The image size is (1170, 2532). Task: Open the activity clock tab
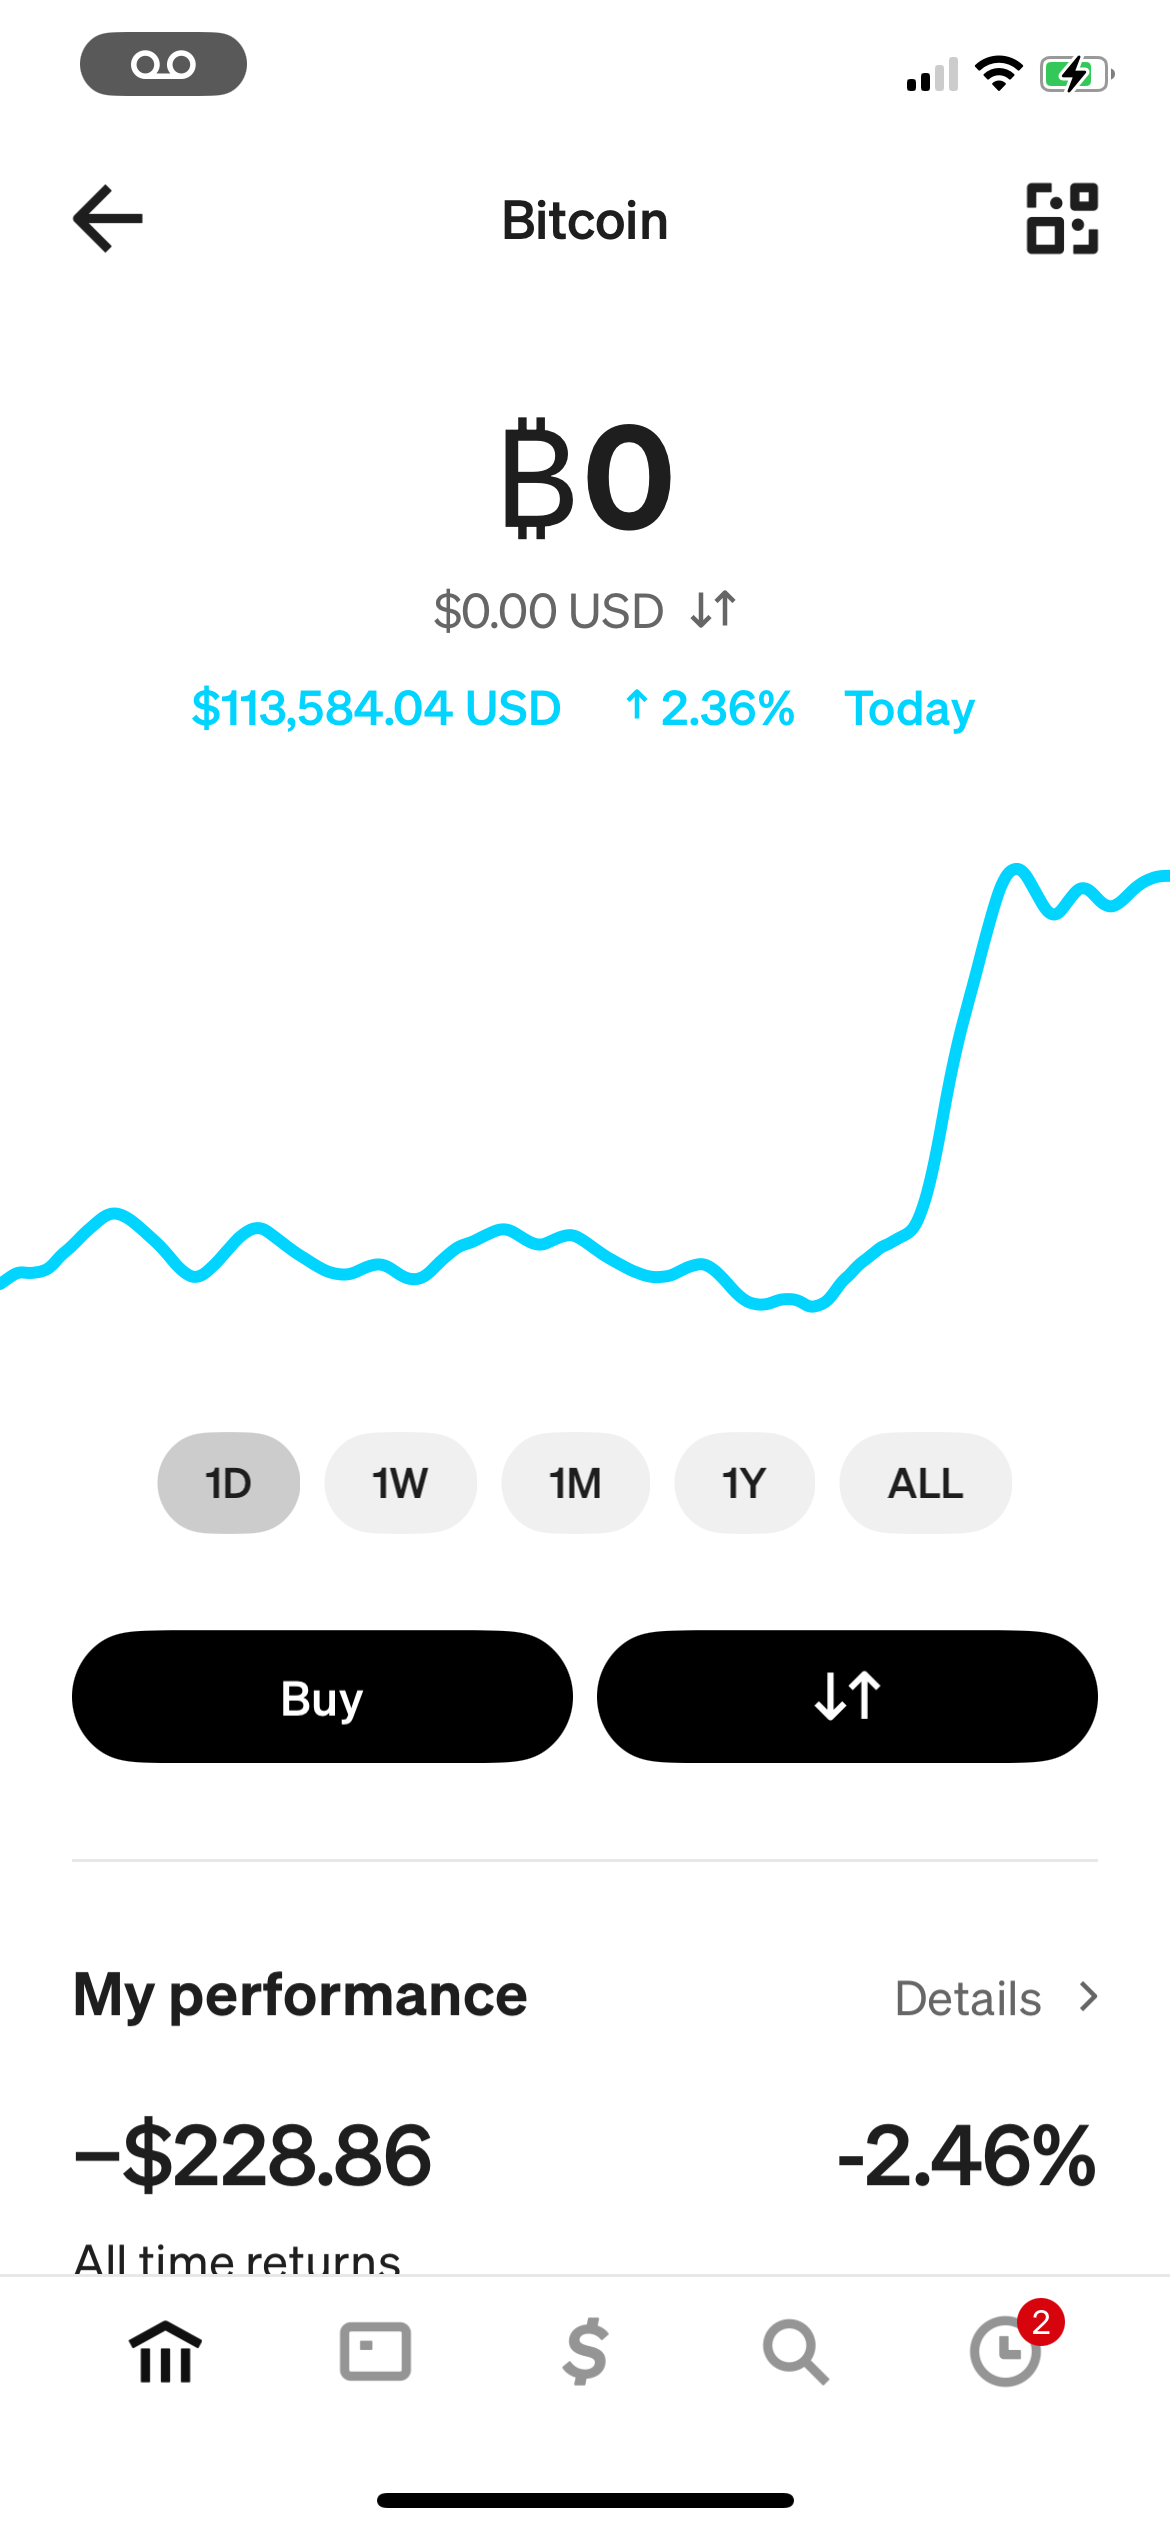(1006, 2352)
